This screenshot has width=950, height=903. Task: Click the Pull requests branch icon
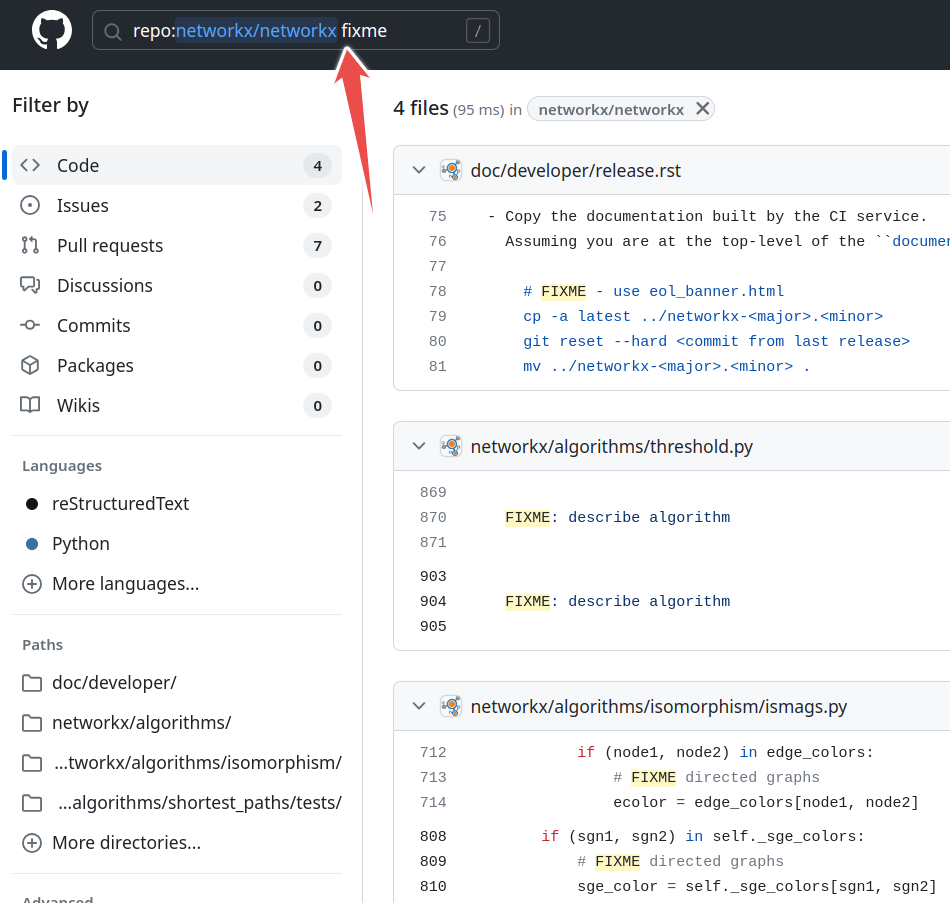[30, 245]
